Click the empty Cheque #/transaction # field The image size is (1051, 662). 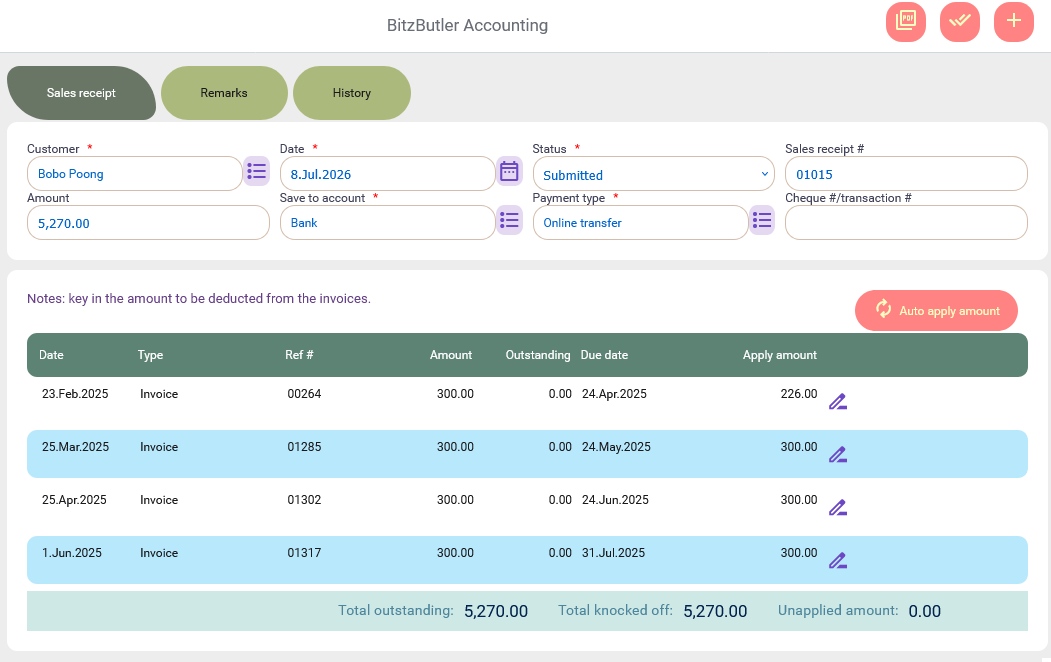point(906,222)
